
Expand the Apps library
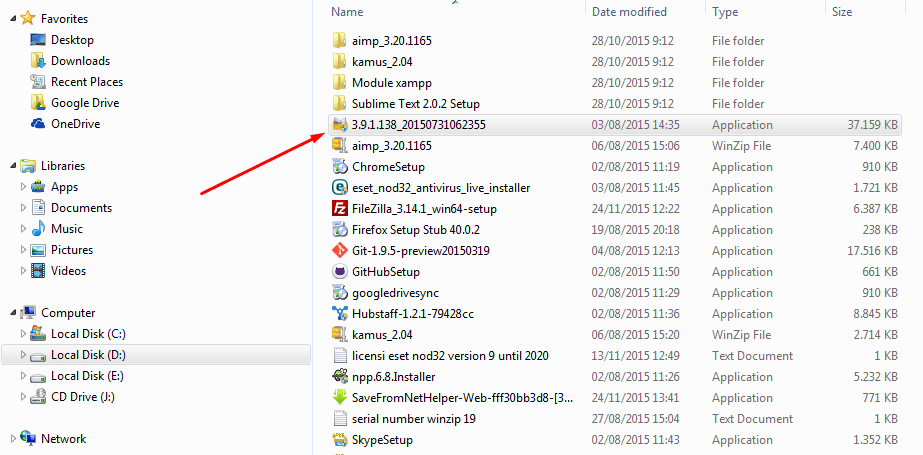click(x=23, y=187)
